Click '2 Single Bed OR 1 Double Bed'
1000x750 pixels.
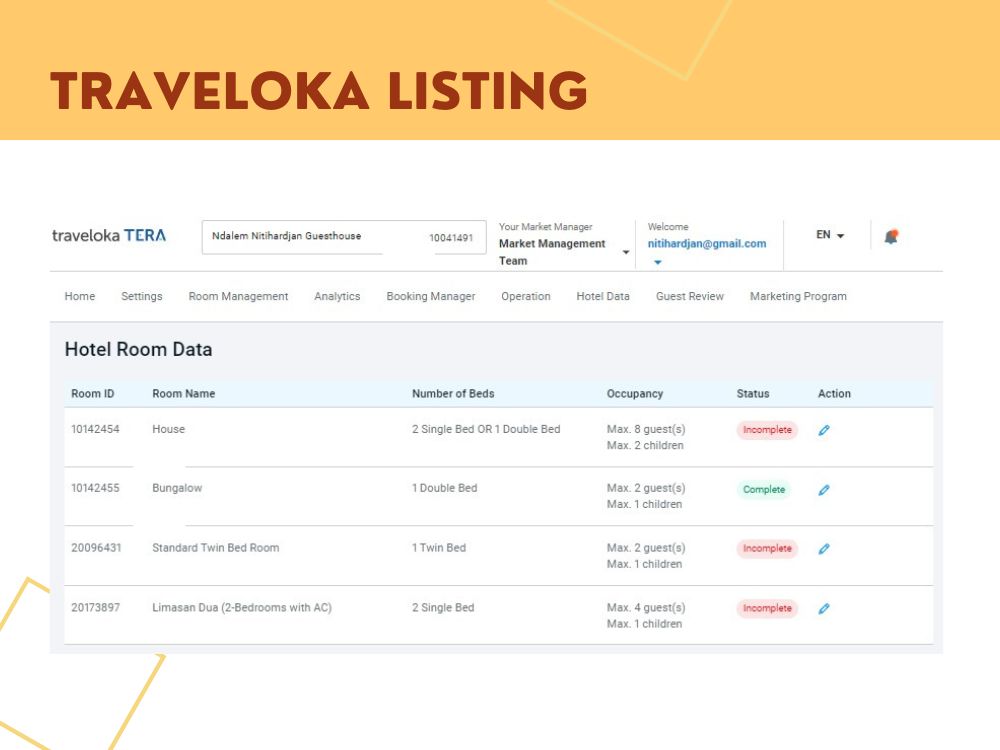pos(486,429)
